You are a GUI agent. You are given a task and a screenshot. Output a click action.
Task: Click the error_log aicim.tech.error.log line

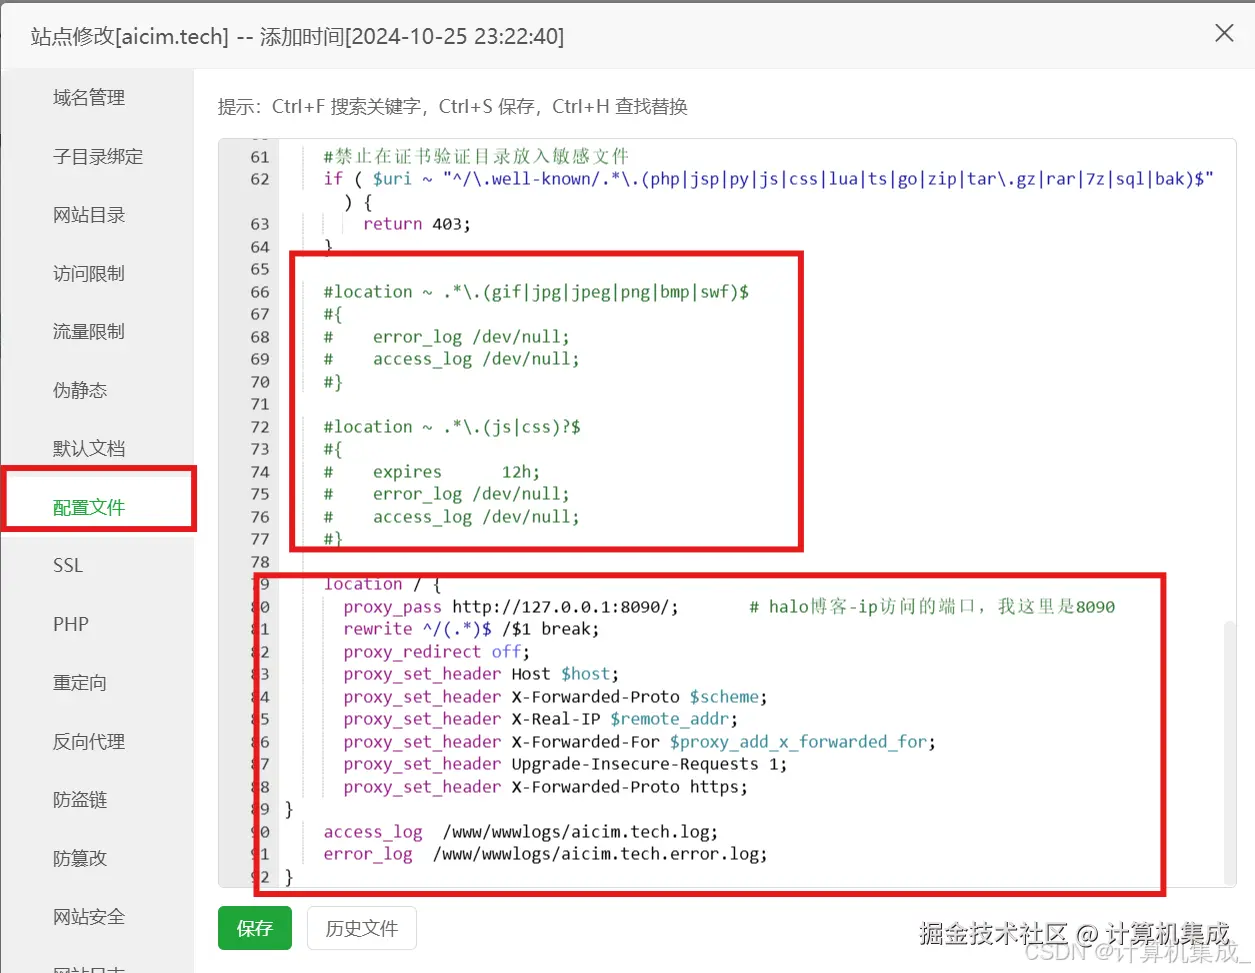pos(545,854)
